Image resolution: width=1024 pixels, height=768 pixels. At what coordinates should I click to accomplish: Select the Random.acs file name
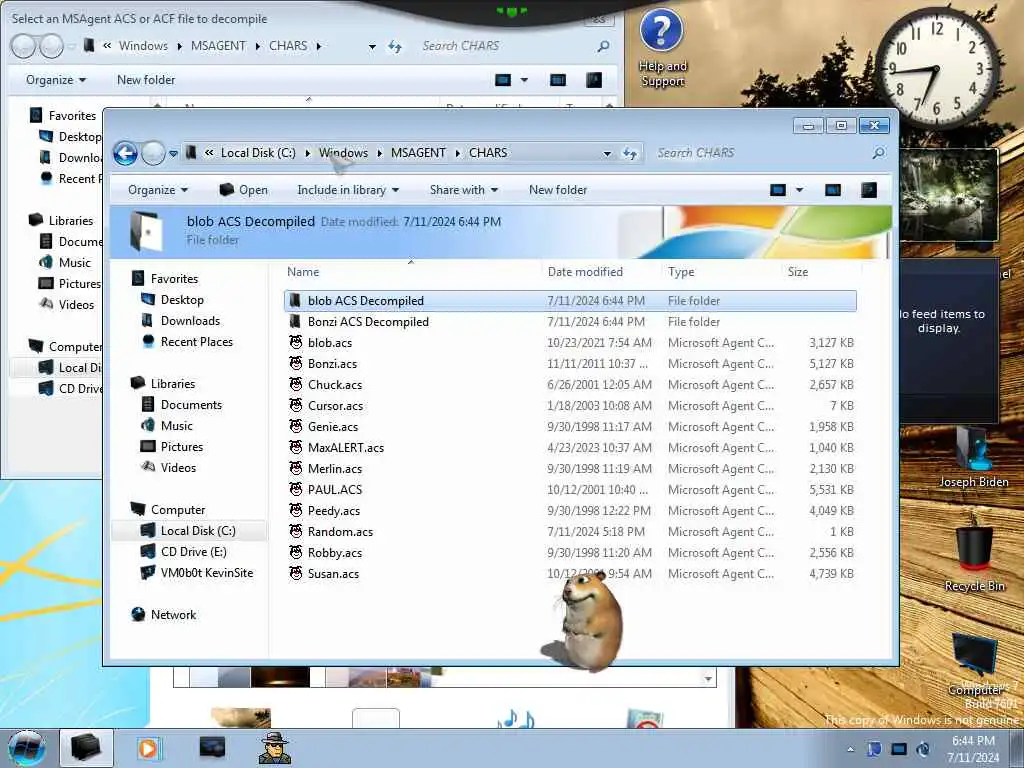[x=340, y=532]
